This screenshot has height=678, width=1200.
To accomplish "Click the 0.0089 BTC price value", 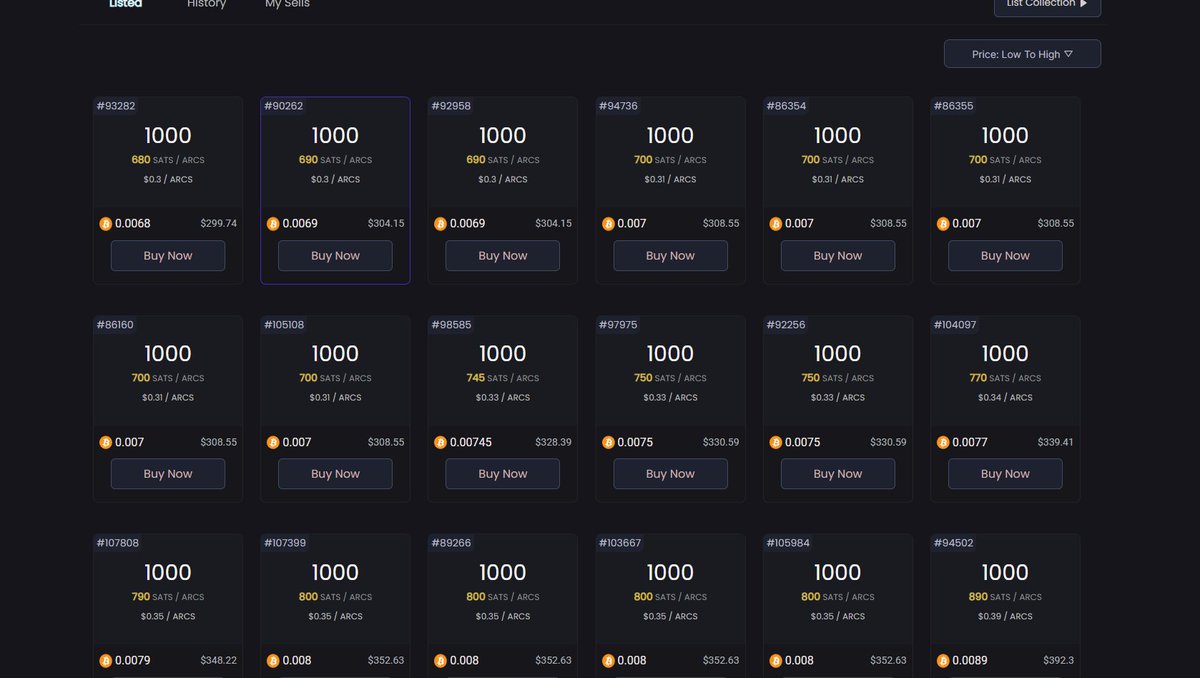I will (970, 661).
